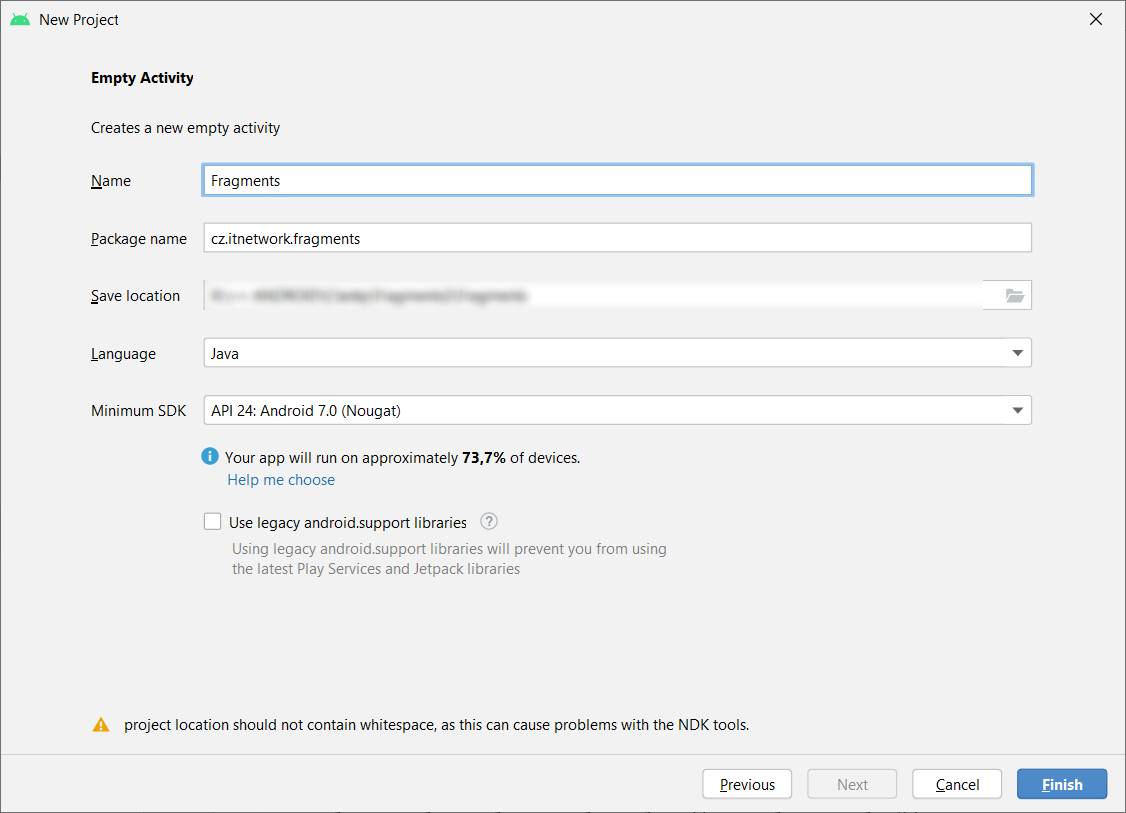Viewport: 1126px width, 813px height.
Task: Click the Android logo in title bar
Action: [x=20, y=19]
